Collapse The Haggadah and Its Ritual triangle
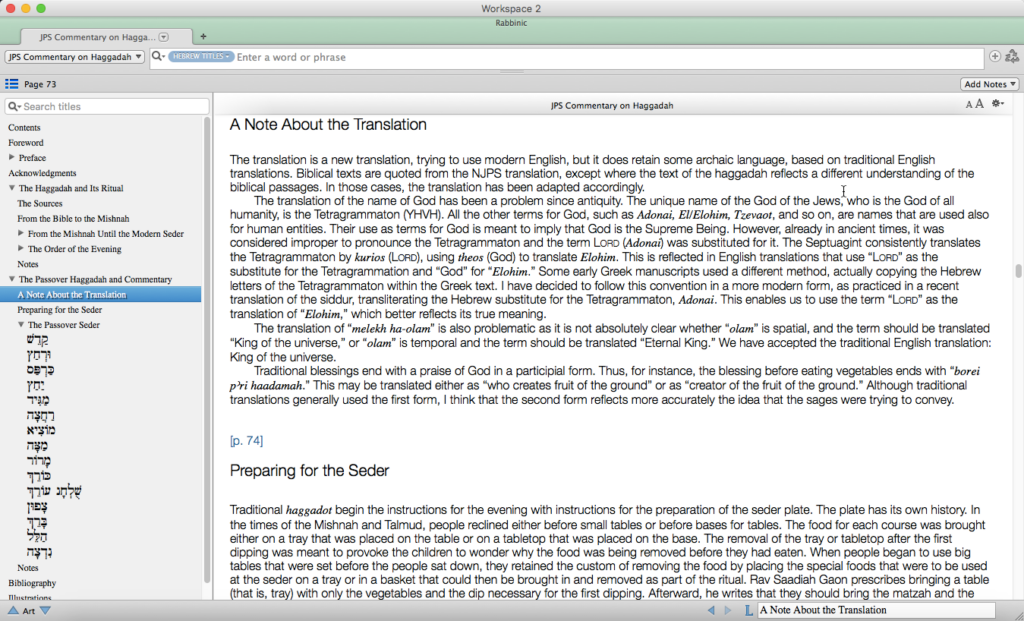 pyautogui.click(x=12, y=188)
